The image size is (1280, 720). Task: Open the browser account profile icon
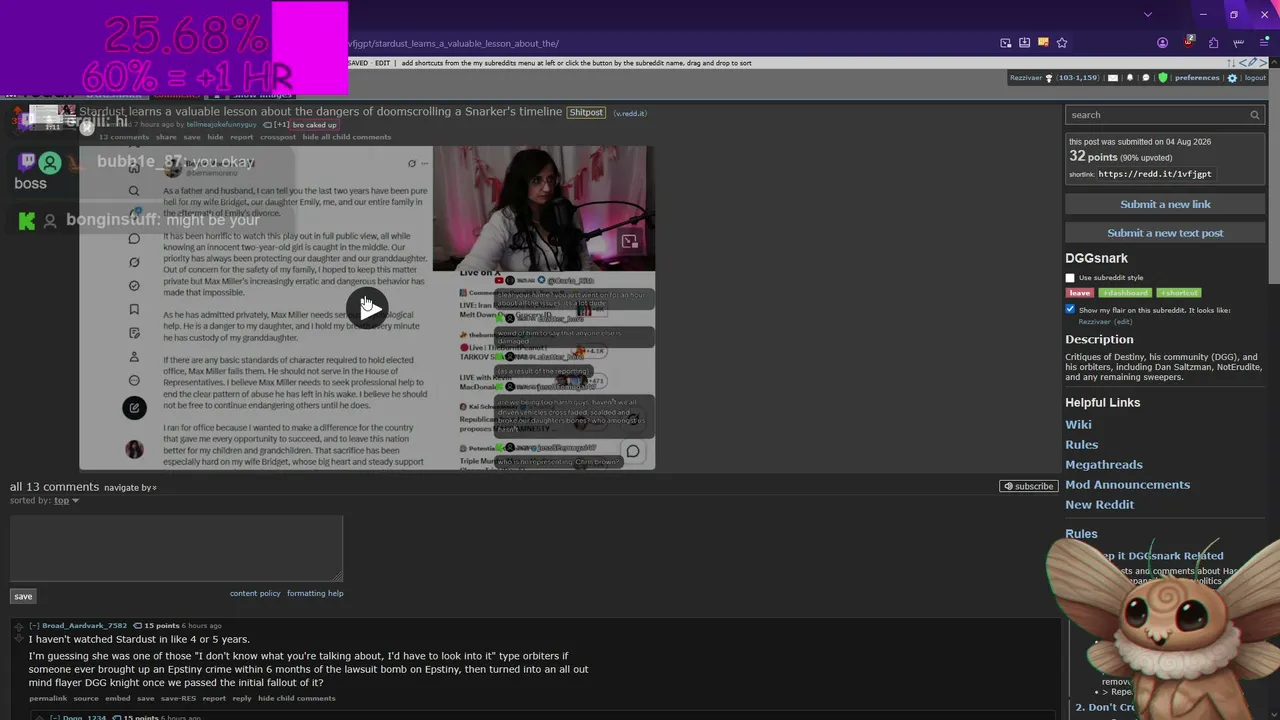[x=1162, y=43]
